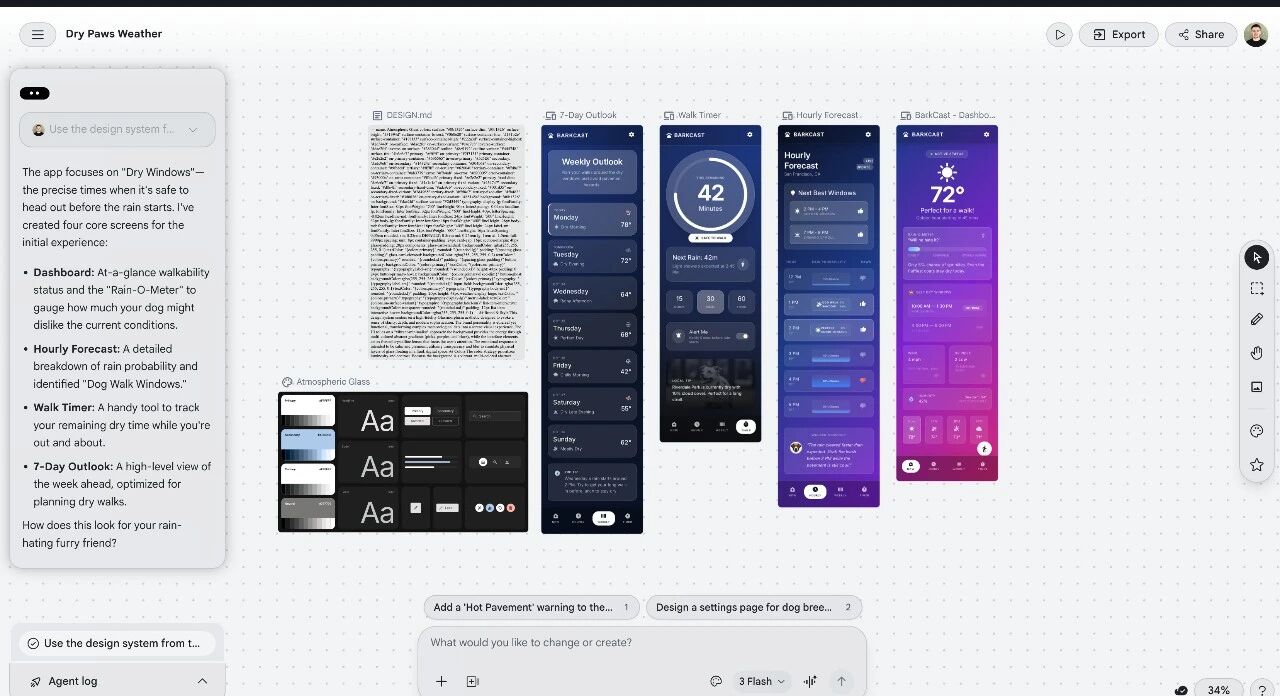The height and width of the screenshot is (696, 1280).
Task: Click the Monday card in 7-Day Outlook
Action: 592,219
